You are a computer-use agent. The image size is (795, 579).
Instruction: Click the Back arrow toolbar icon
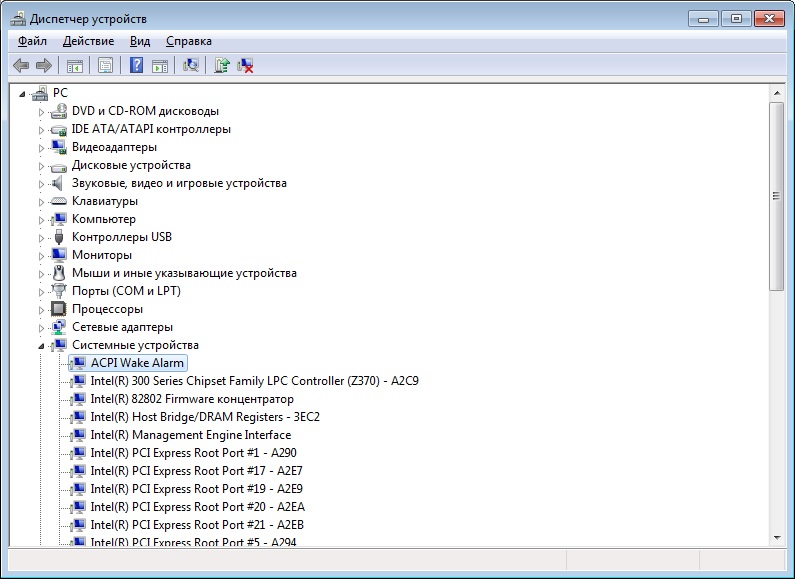point(21,65)
